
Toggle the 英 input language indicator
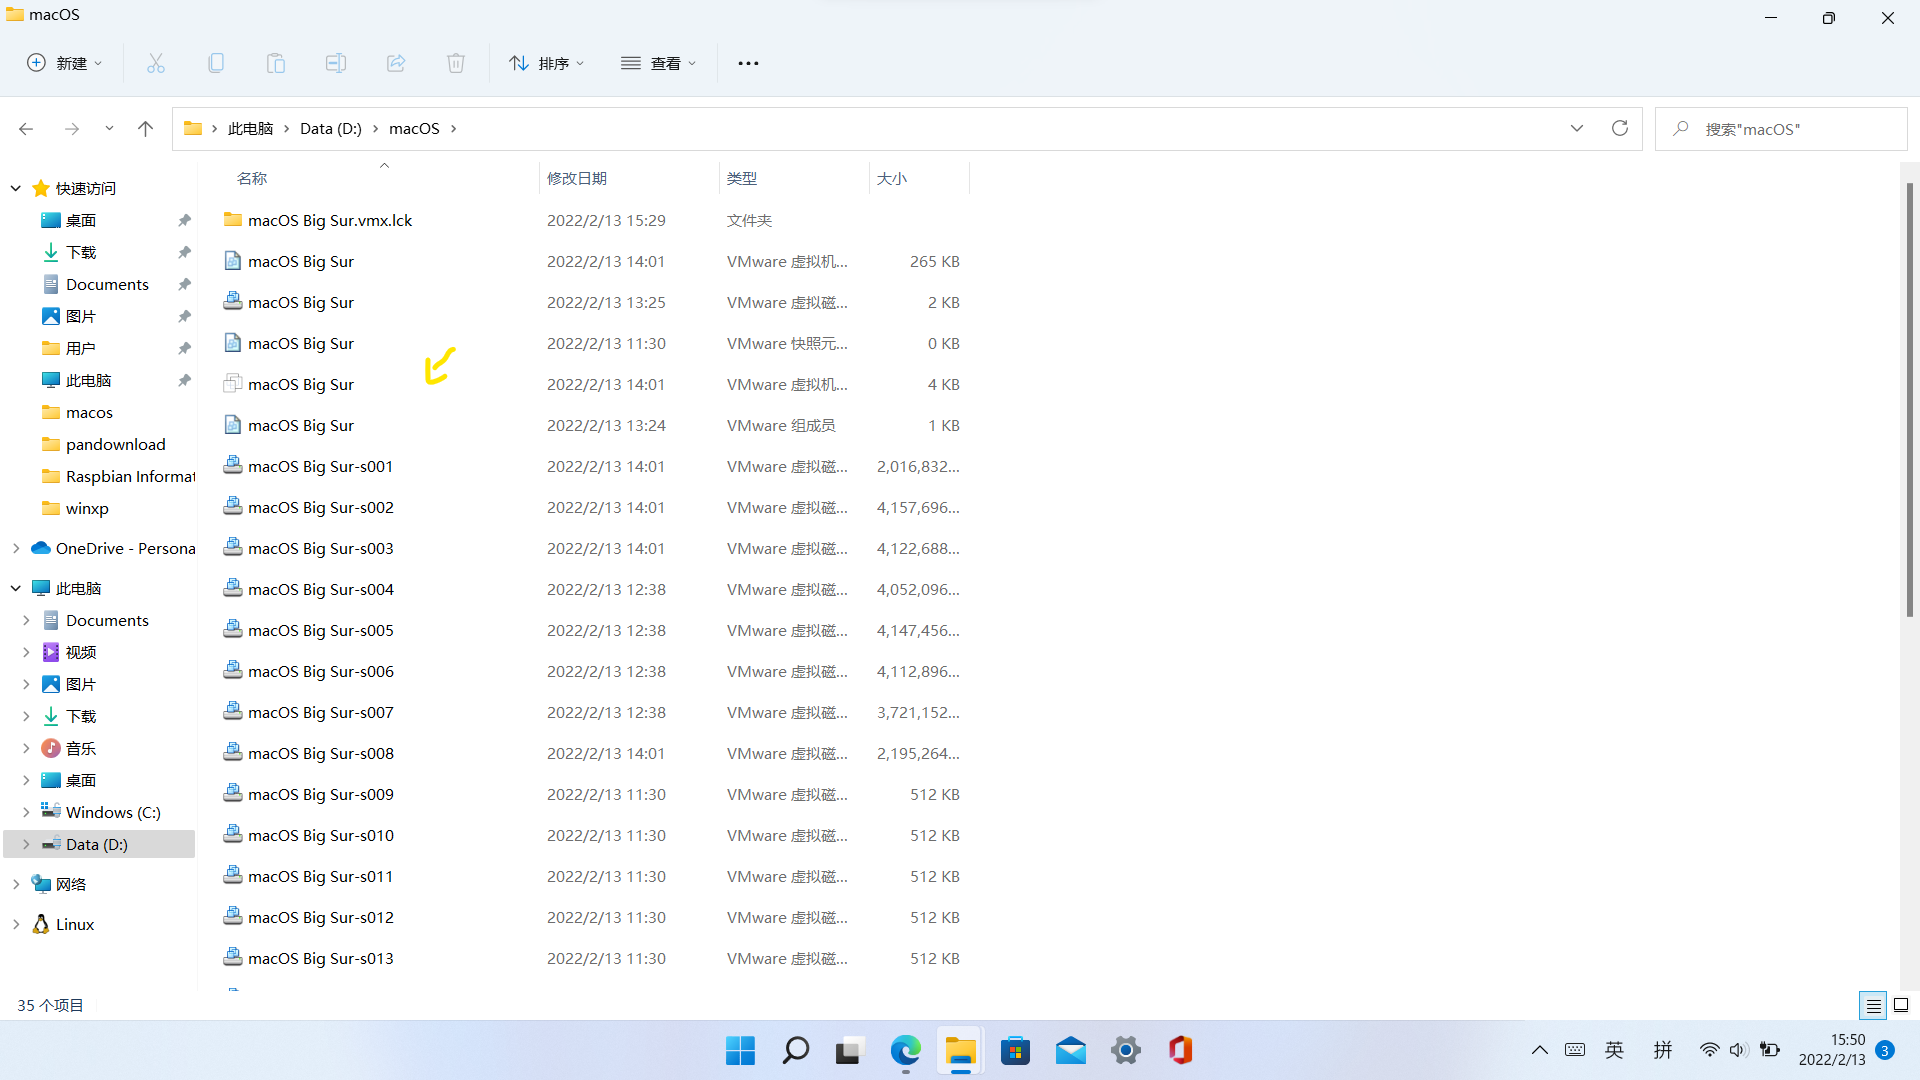(x=1614, y=1050)
